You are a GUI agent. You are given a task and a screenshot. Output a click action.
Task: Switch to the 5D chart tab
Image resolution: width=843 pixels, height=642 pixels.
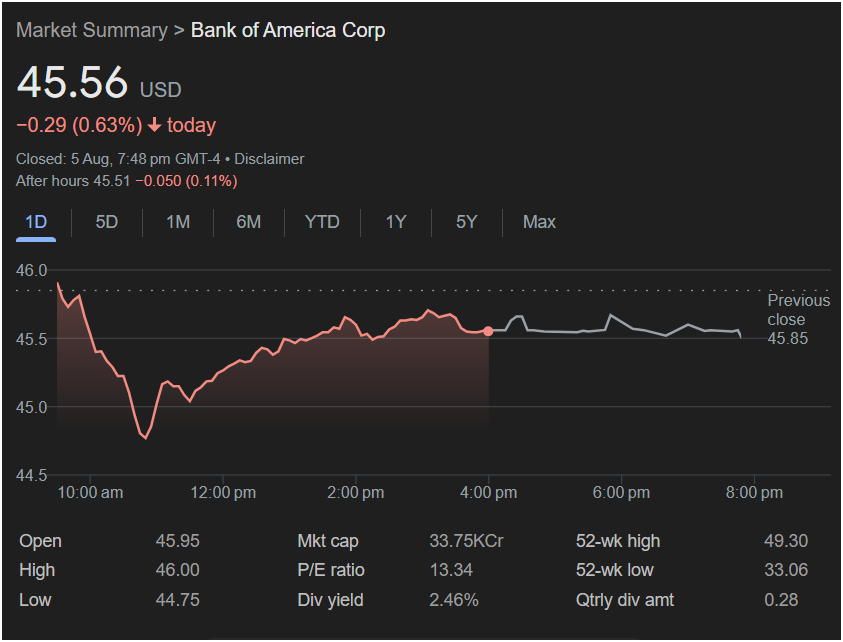(106, 222)
